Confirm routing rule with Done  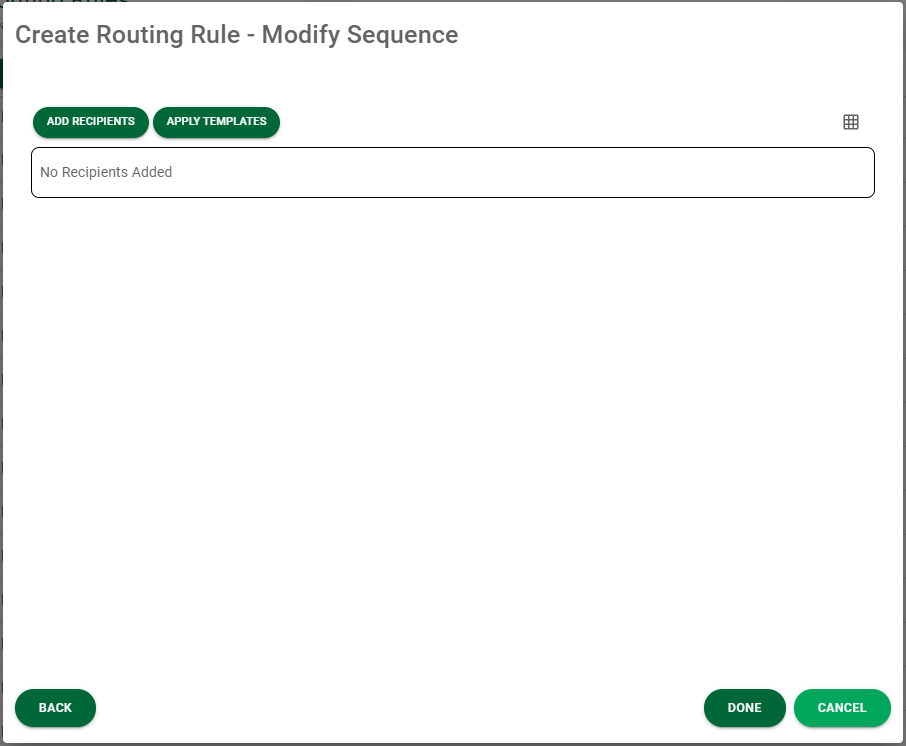(744, 708)
